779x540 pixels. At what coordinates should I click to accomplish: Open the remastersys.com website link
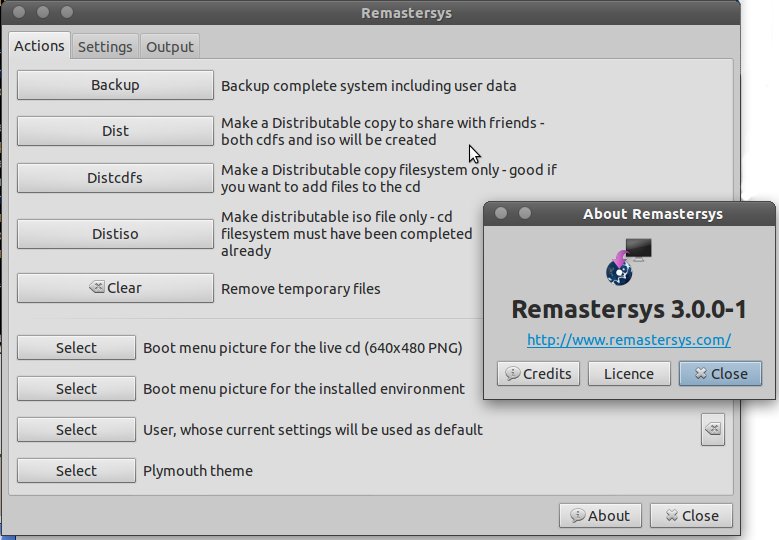pyautogui.click(x=628, y=340)
